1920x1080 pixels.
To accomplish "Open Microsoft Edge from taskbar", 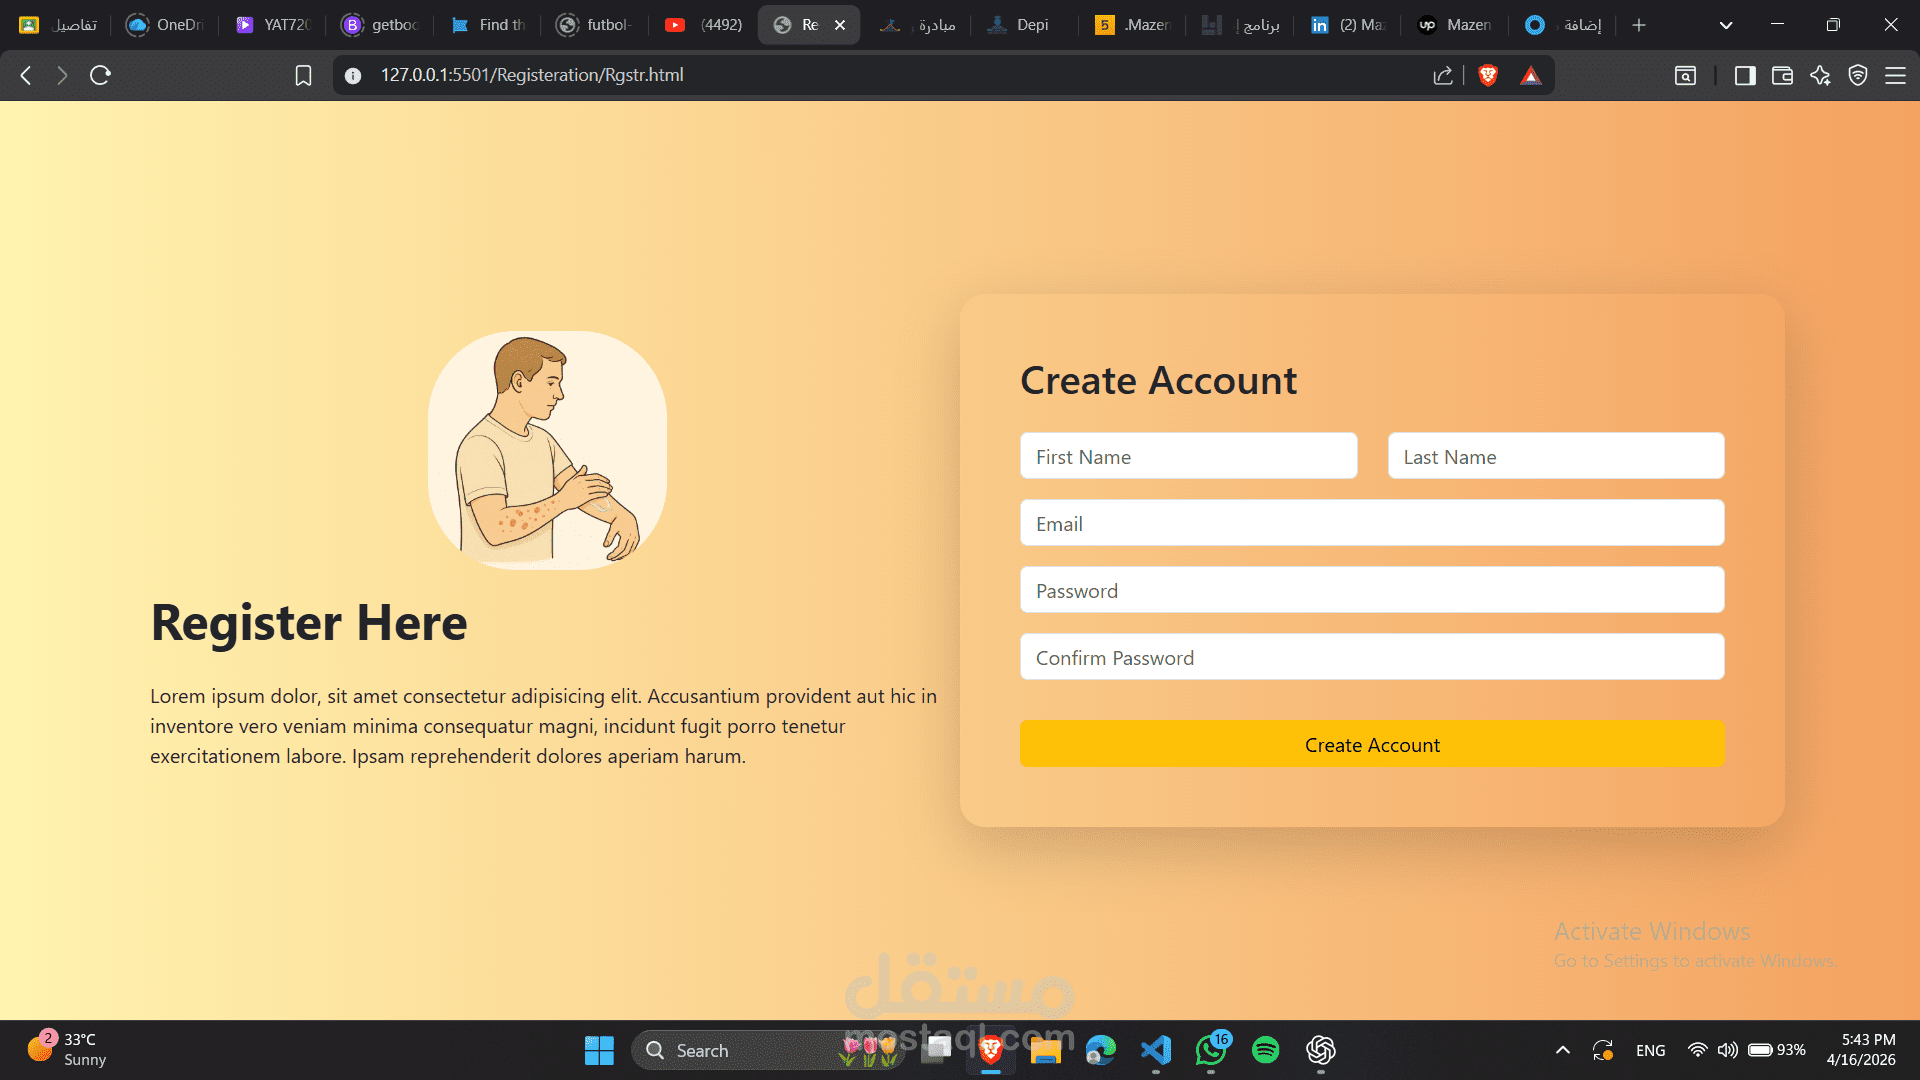I will coord(1101,1050).
